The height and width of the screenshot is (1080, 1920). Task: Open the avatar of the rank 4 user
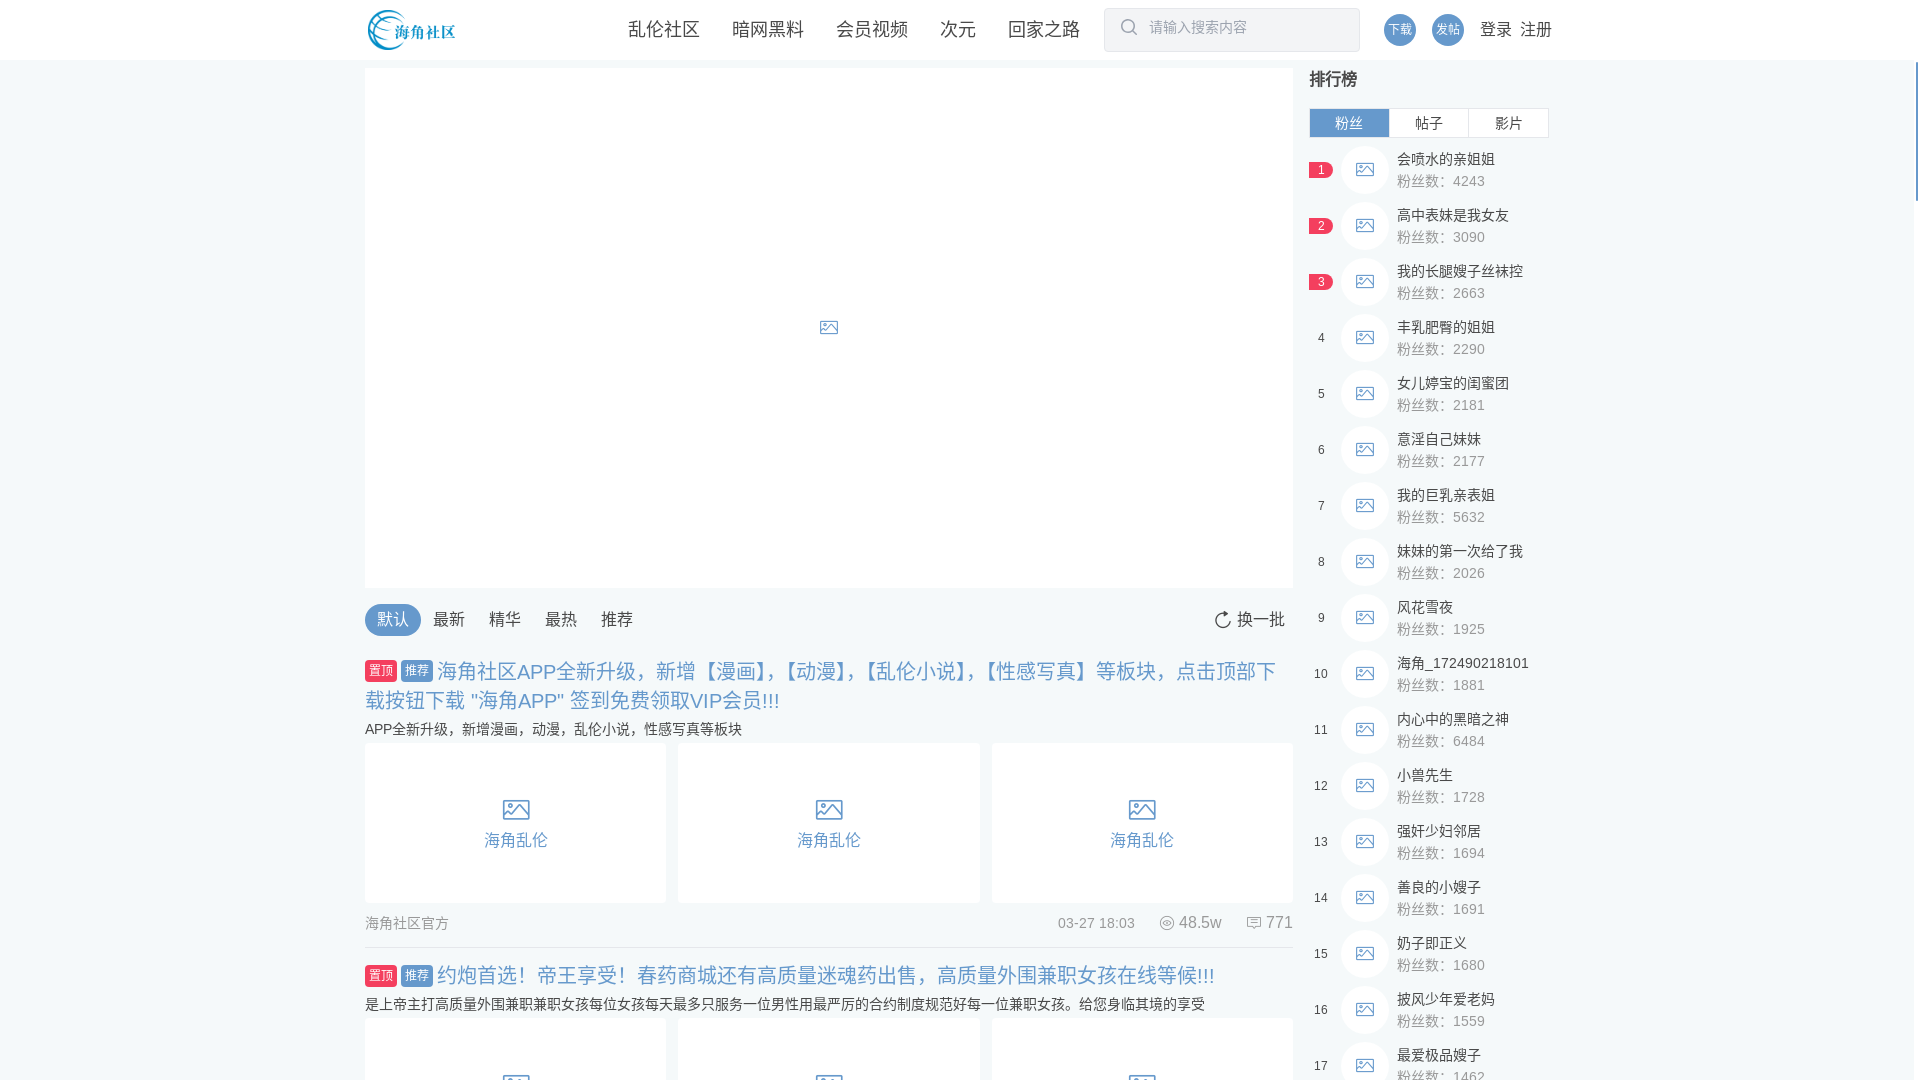[x=1365, y=338]
